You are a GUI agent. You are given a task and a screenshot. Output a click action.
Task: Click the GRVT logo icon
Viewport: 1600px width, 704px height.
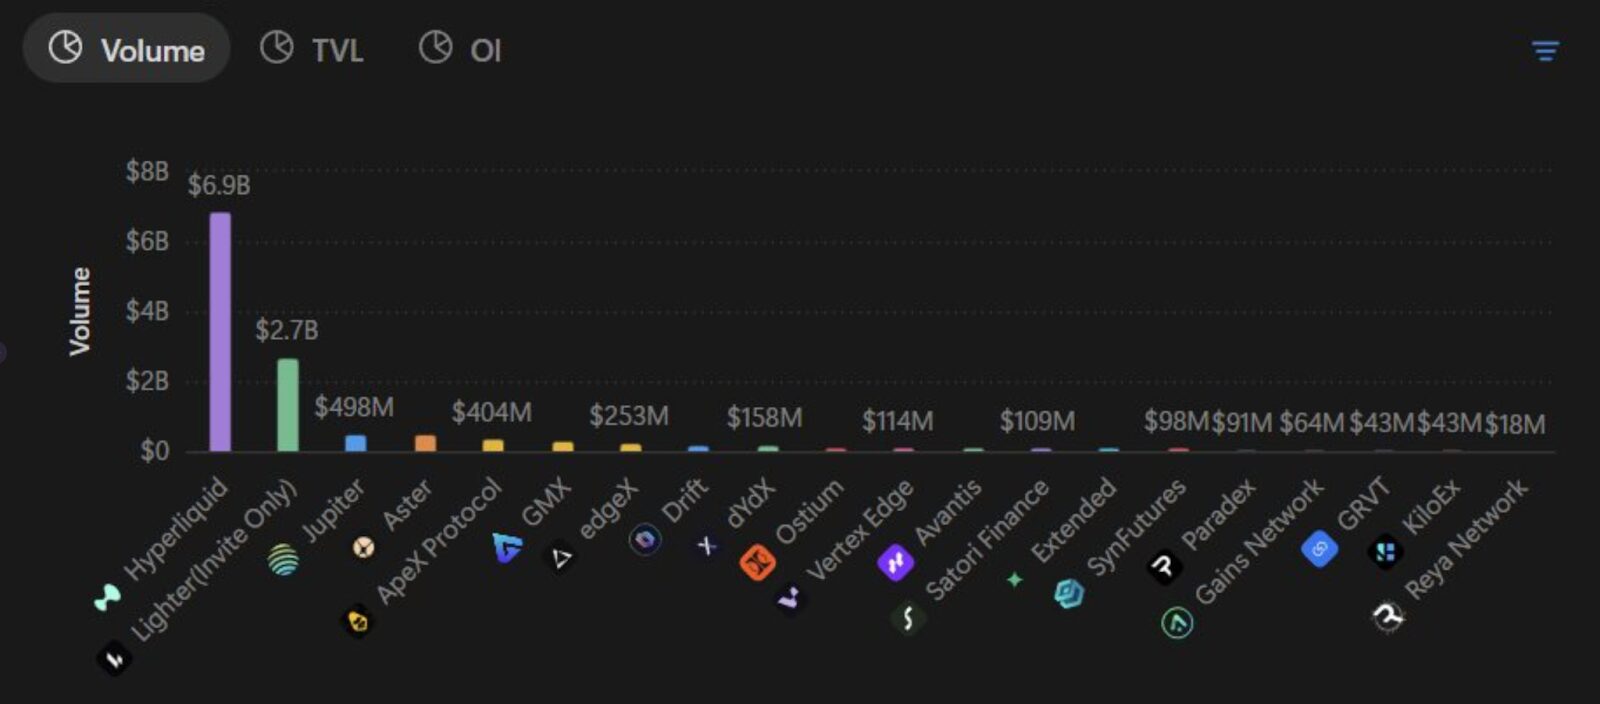tap(1320, 548)
